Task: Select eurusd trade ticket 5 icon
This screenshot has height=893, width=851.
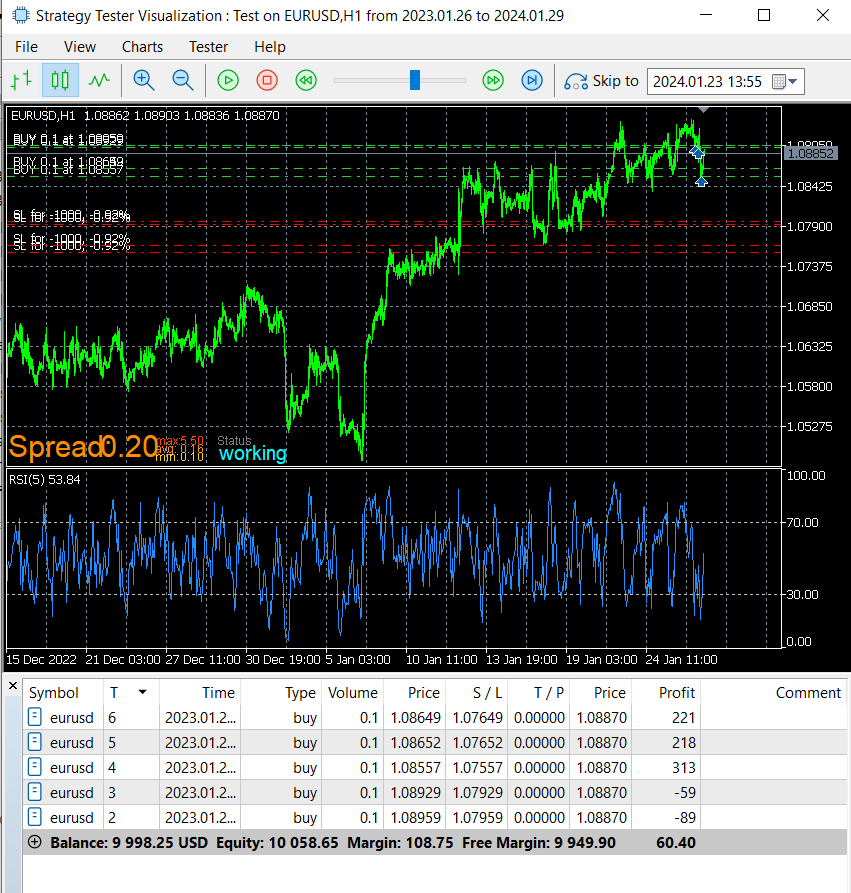Action: 35,742
